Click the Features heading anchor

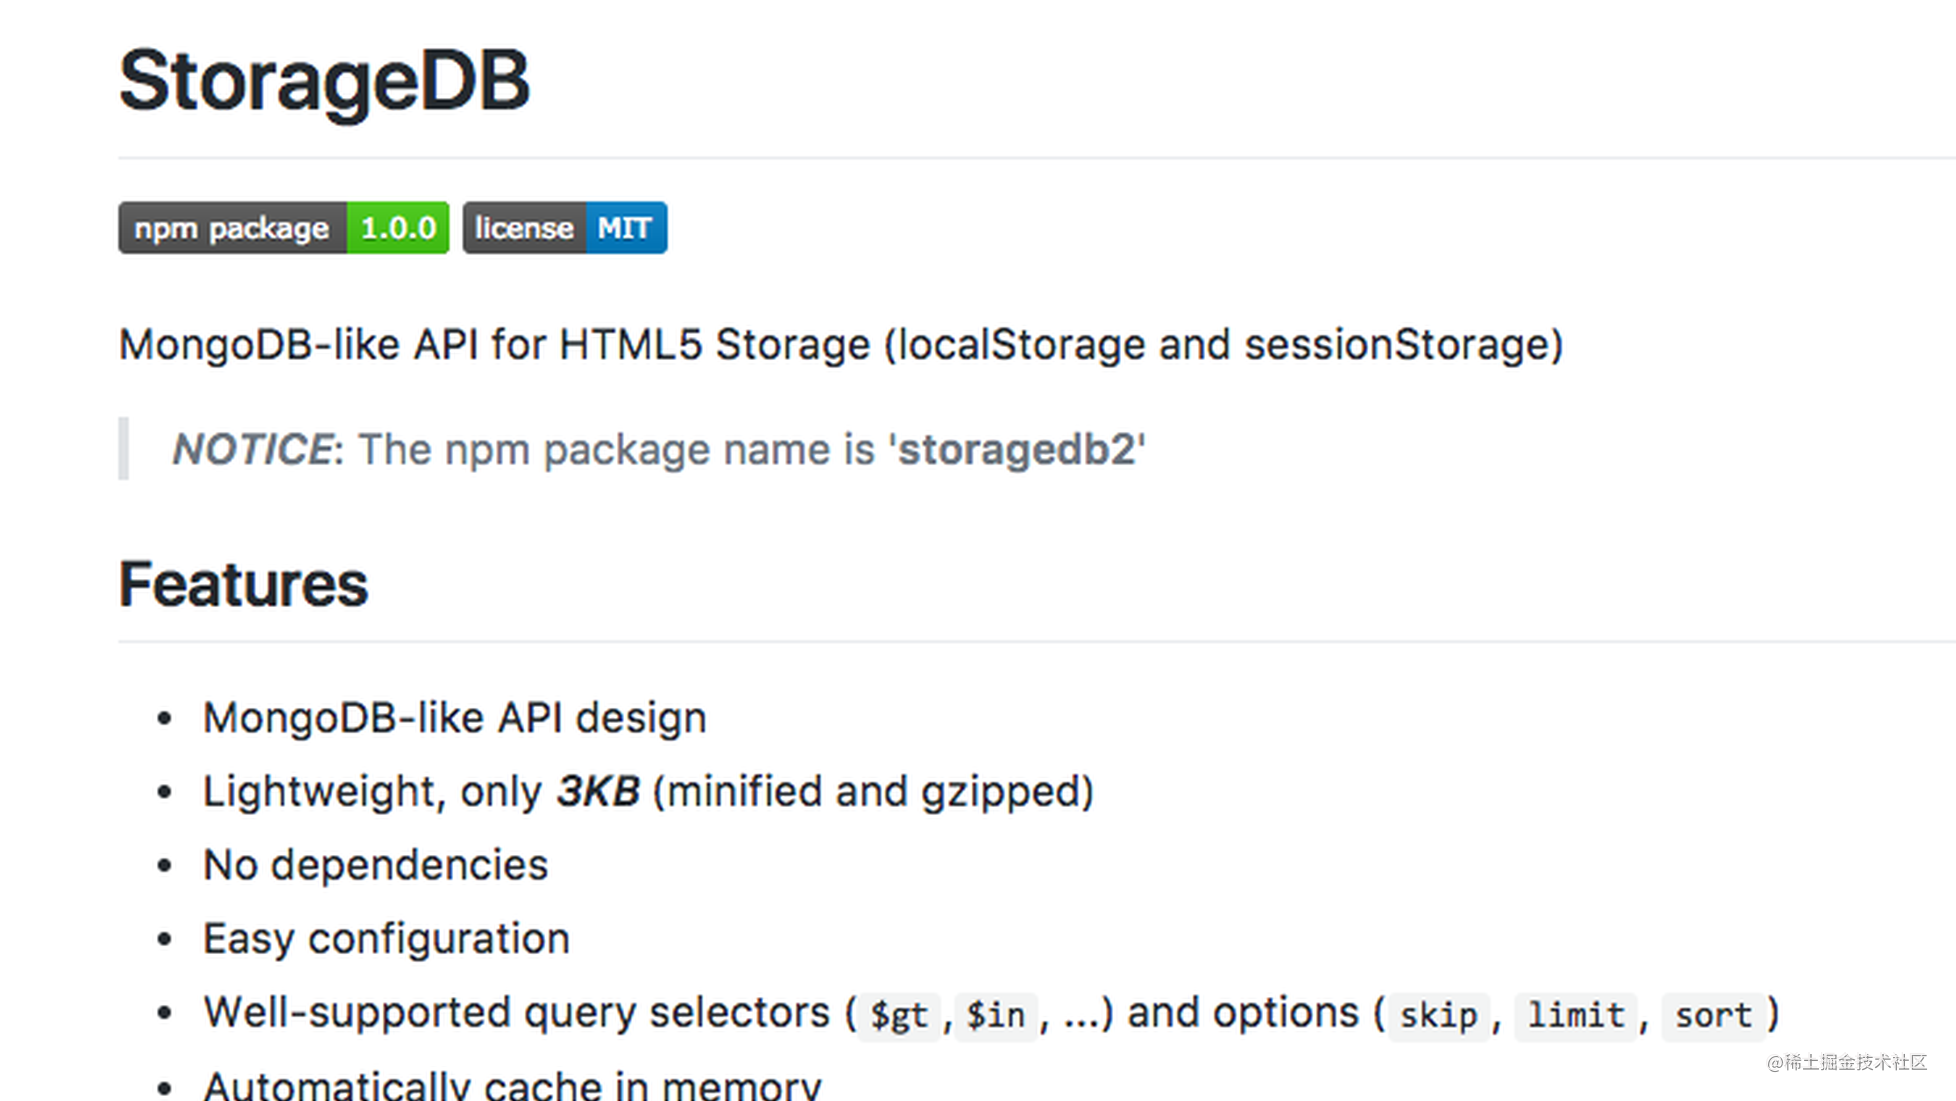coord(243,583)
